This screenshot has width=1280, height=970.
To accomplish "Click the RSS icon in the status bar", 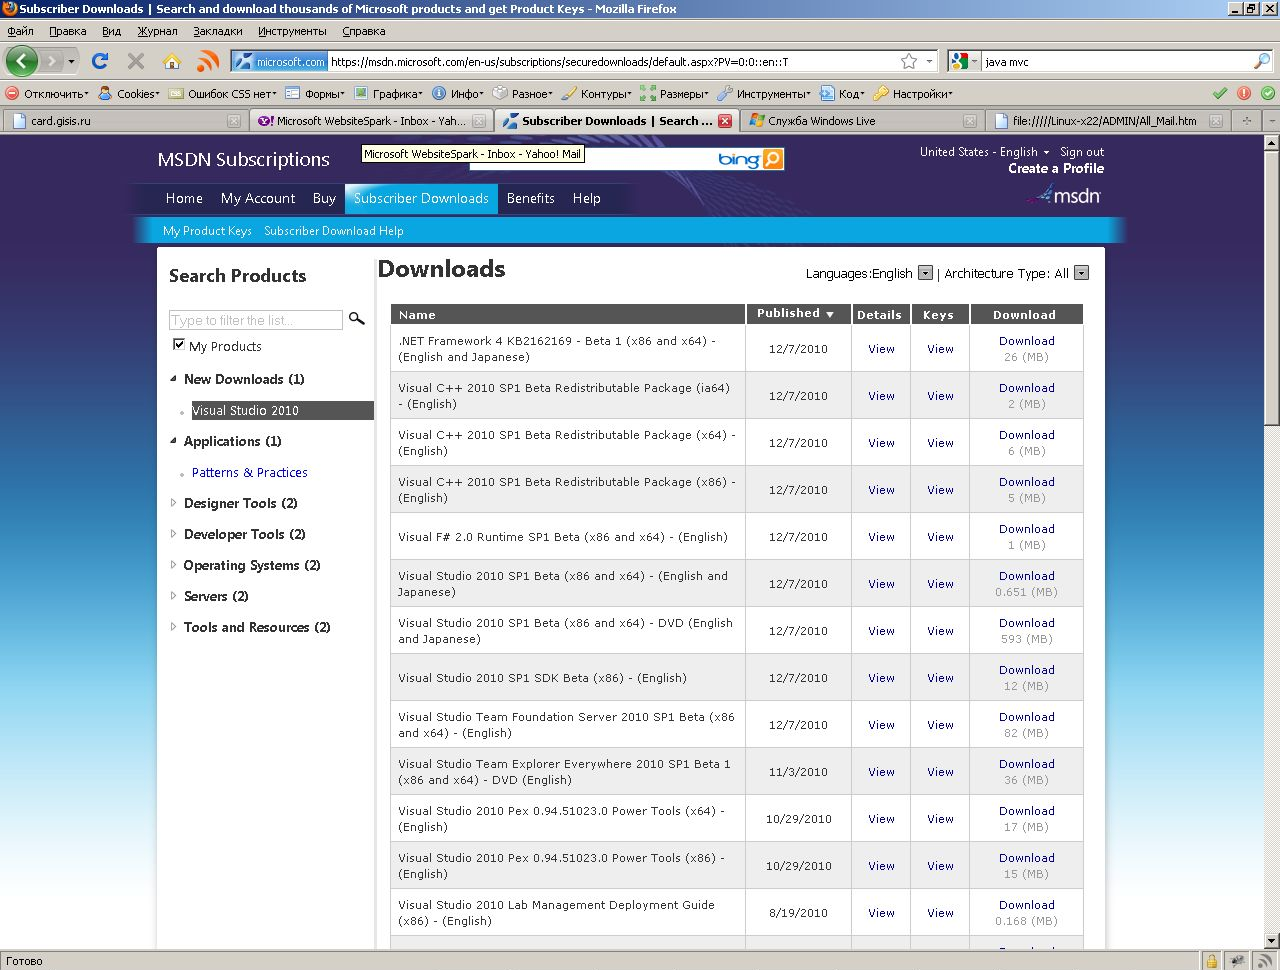I will coord(1265,961).
